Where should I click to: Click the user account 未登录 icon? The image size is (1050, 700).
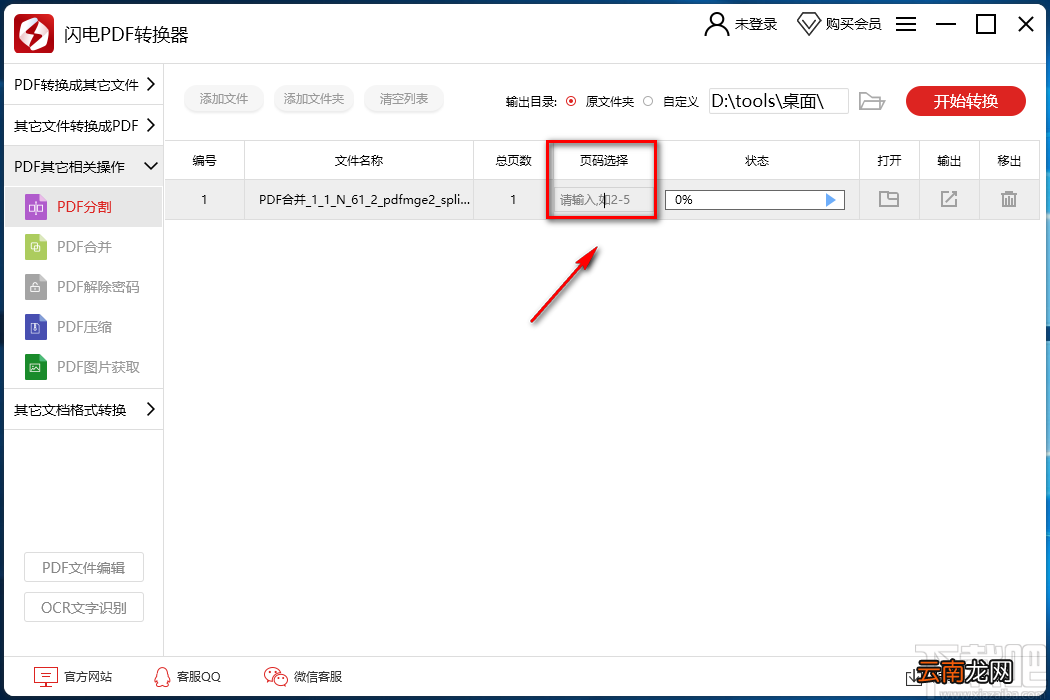(717, 24)
